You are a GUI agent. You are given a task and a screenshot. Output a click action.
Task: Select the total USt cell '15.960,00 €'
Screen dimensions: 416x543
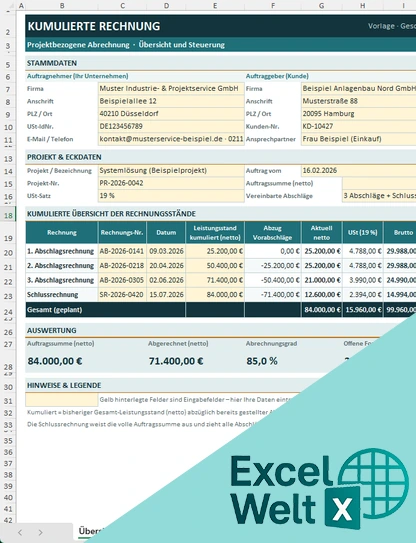point(363,310)
